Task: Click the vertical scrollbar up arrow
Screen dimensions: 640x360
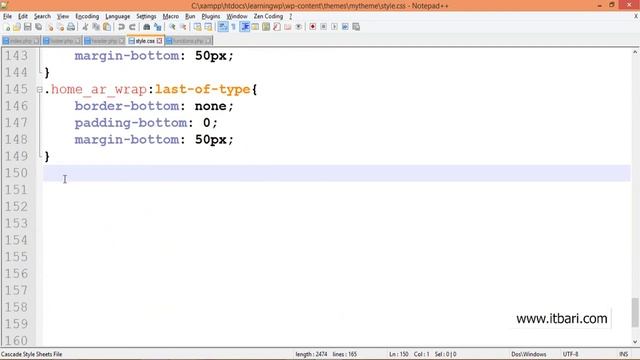Action: pos(635,52)
